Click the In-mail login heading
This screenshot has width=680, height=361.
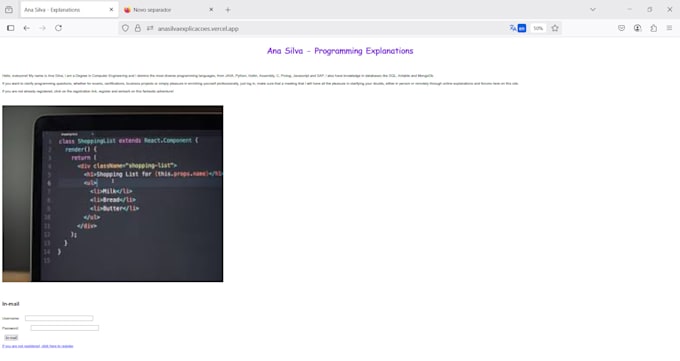click(x=11, y=304)
